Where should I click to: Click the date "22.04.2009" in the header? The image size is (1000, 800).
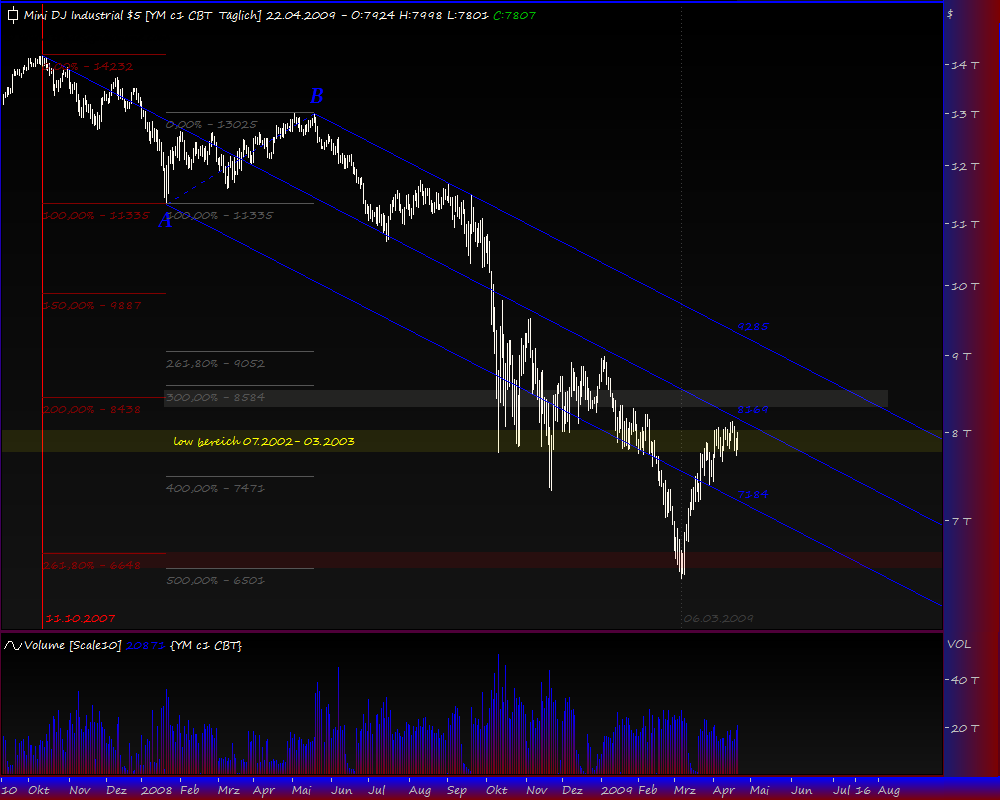pyautogui.click(x=300, y=15)
